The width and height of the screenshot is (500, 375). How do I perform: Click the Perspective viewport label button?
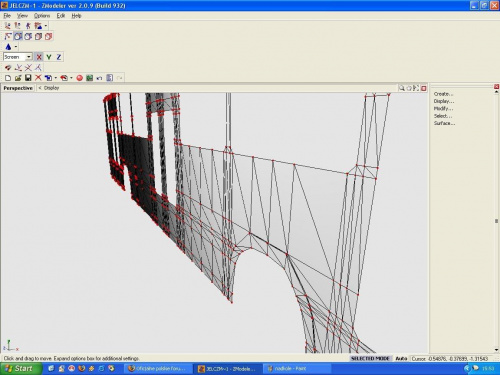(x=18, y=88)
